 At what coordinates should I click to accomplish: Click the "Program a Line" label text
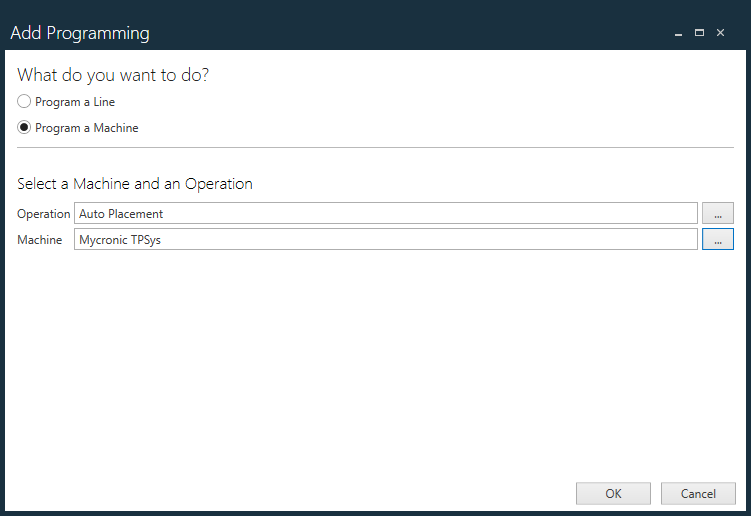(75, 102)
